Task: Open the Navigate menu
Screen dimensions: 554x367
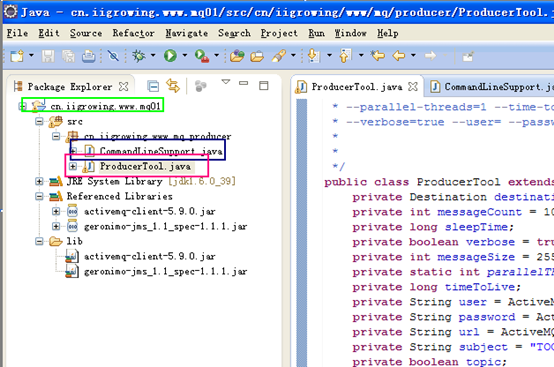Action: tap(187, 33)
